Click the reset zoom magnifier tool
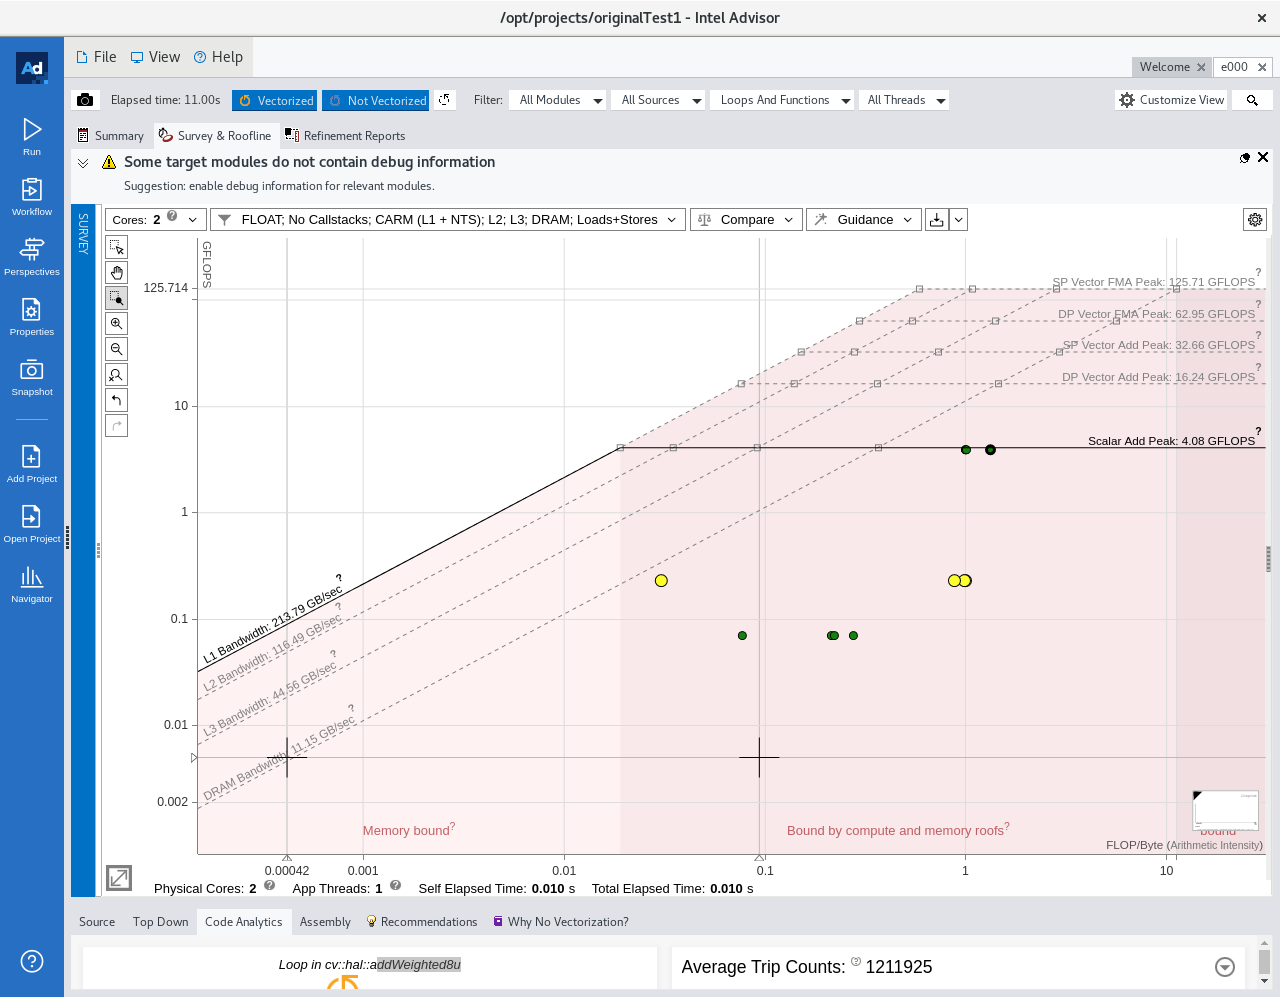 point(117,374)
